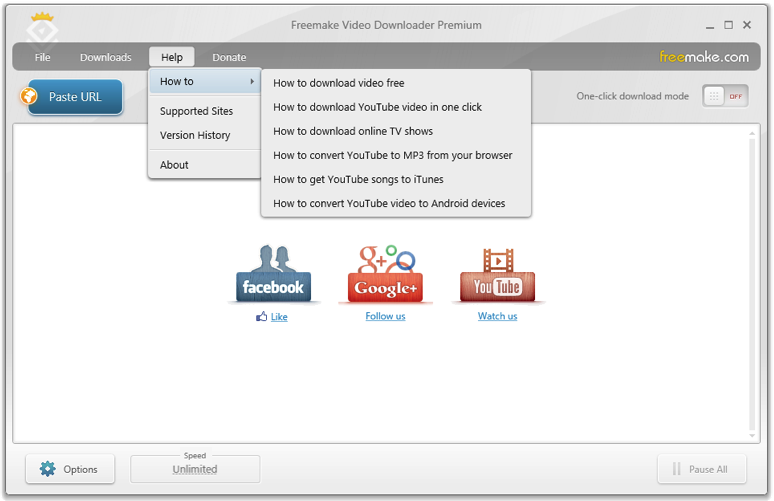The width and height of the screenshot is (774, 501).
Task: Click the download list vertical scrollbar
Action: click(x=752, y=284)
